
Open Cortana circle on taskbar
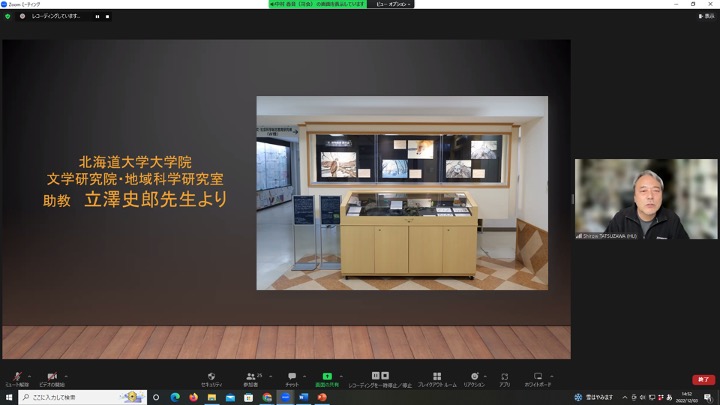tap(156, 397)
